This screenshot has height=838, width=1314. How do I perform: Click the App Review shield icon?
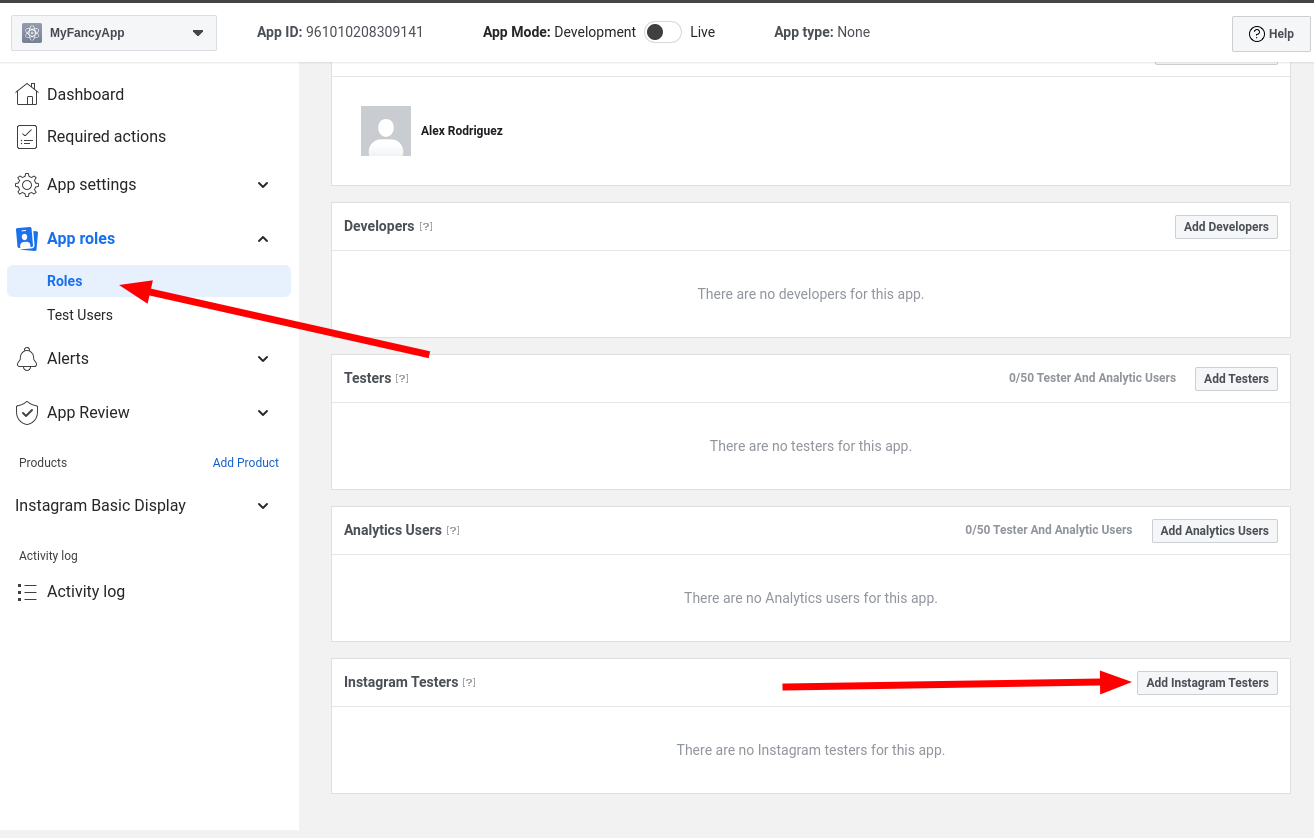27,413
